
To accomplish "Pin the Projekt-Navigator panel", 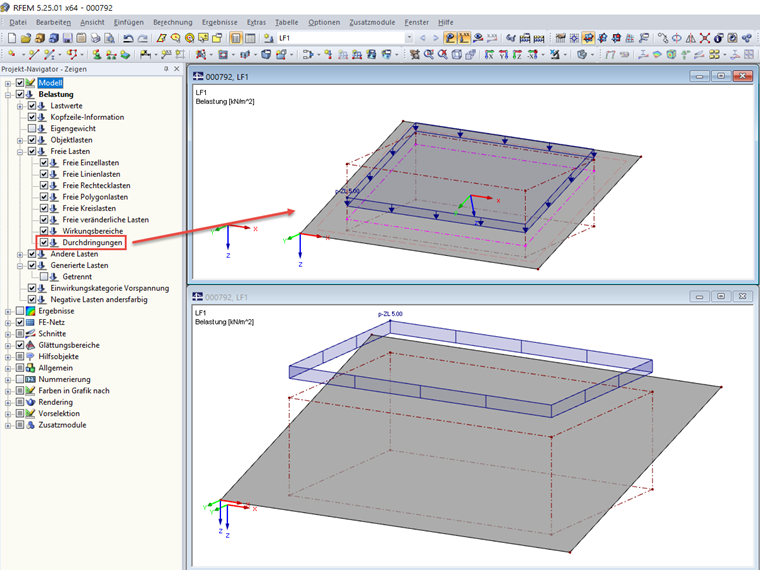I will [166, 69].
